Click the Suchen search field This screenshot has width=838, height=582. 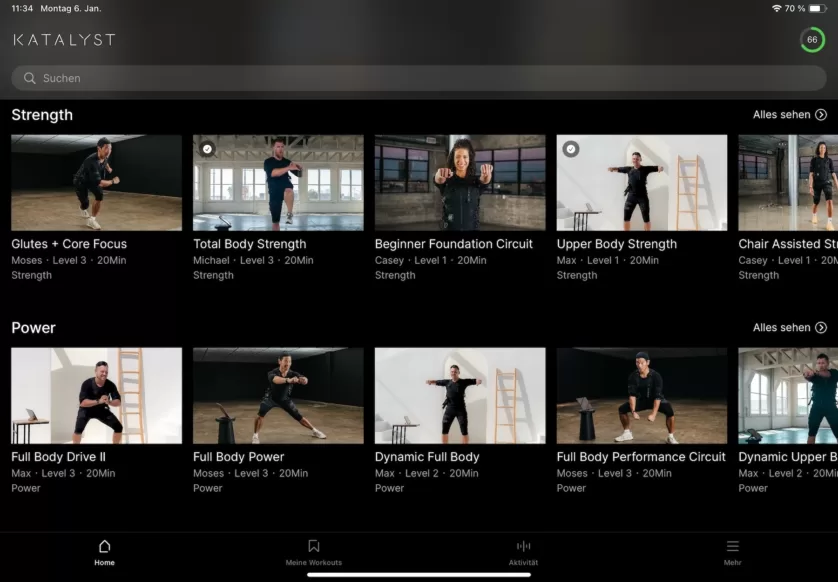420,78
